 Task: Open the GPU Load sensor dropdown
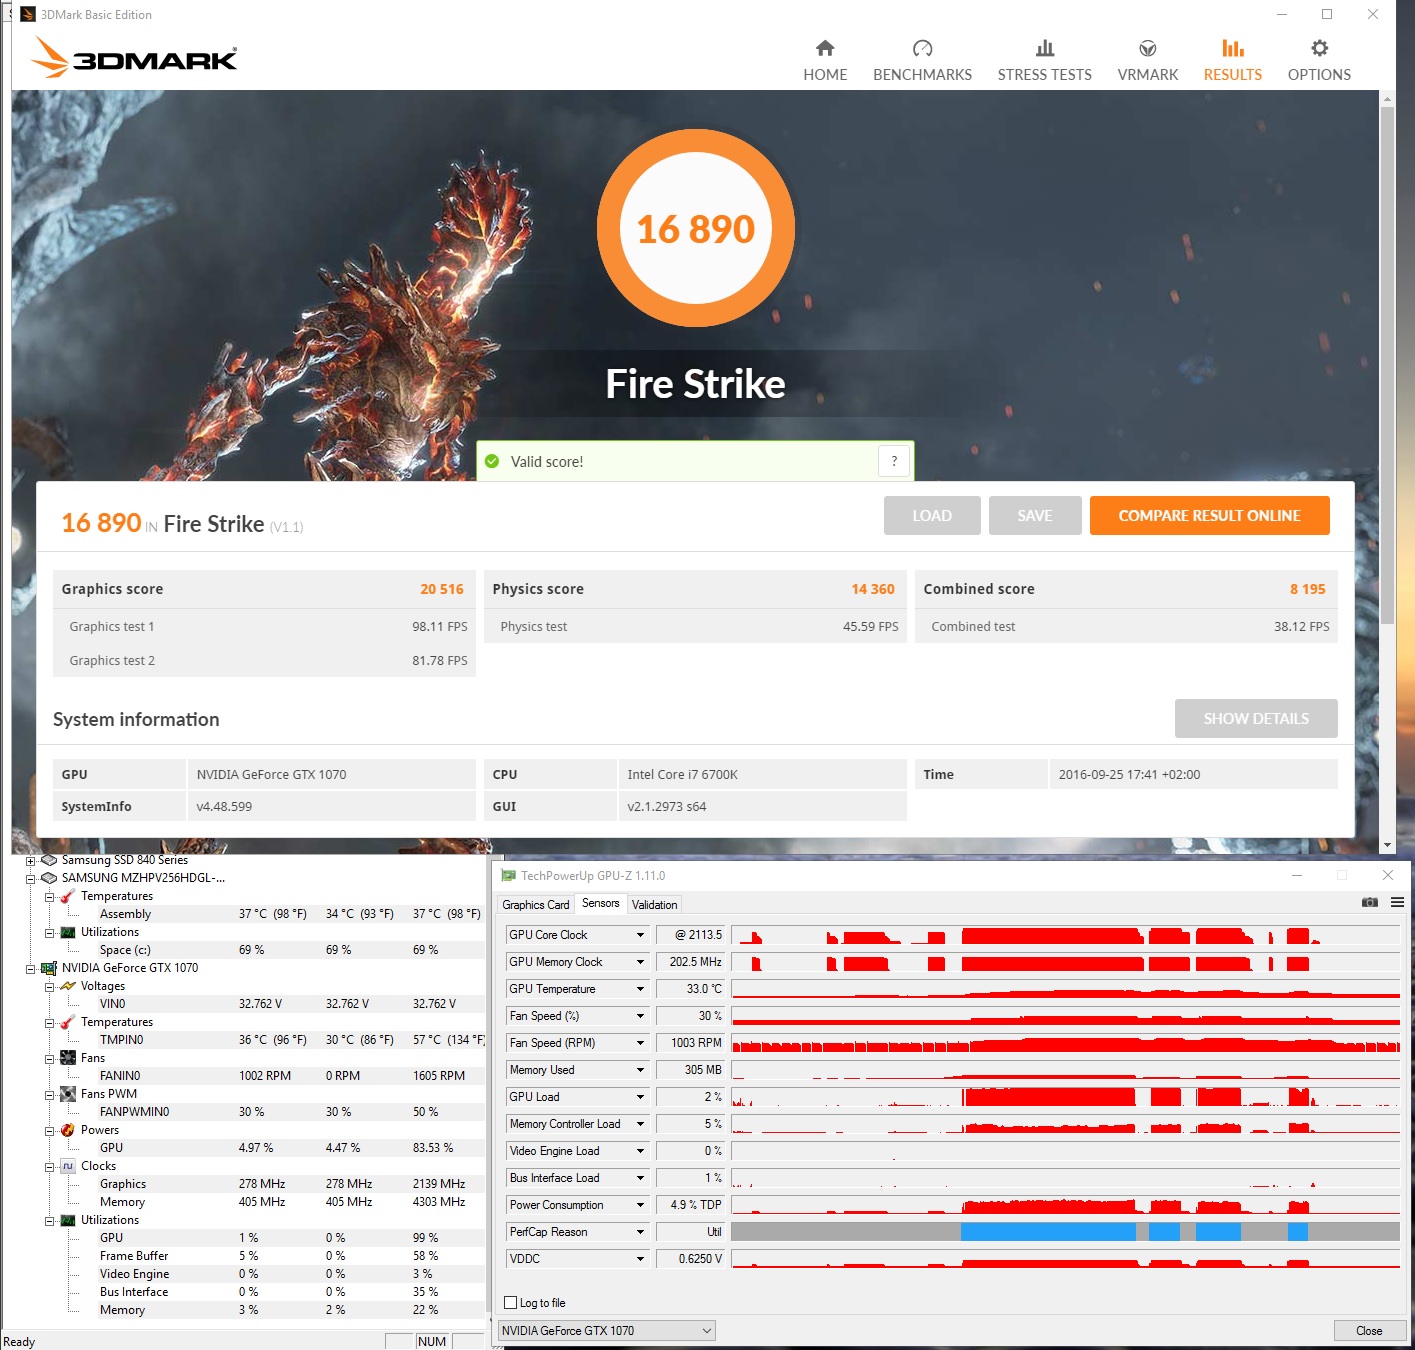pos(640,1097)
